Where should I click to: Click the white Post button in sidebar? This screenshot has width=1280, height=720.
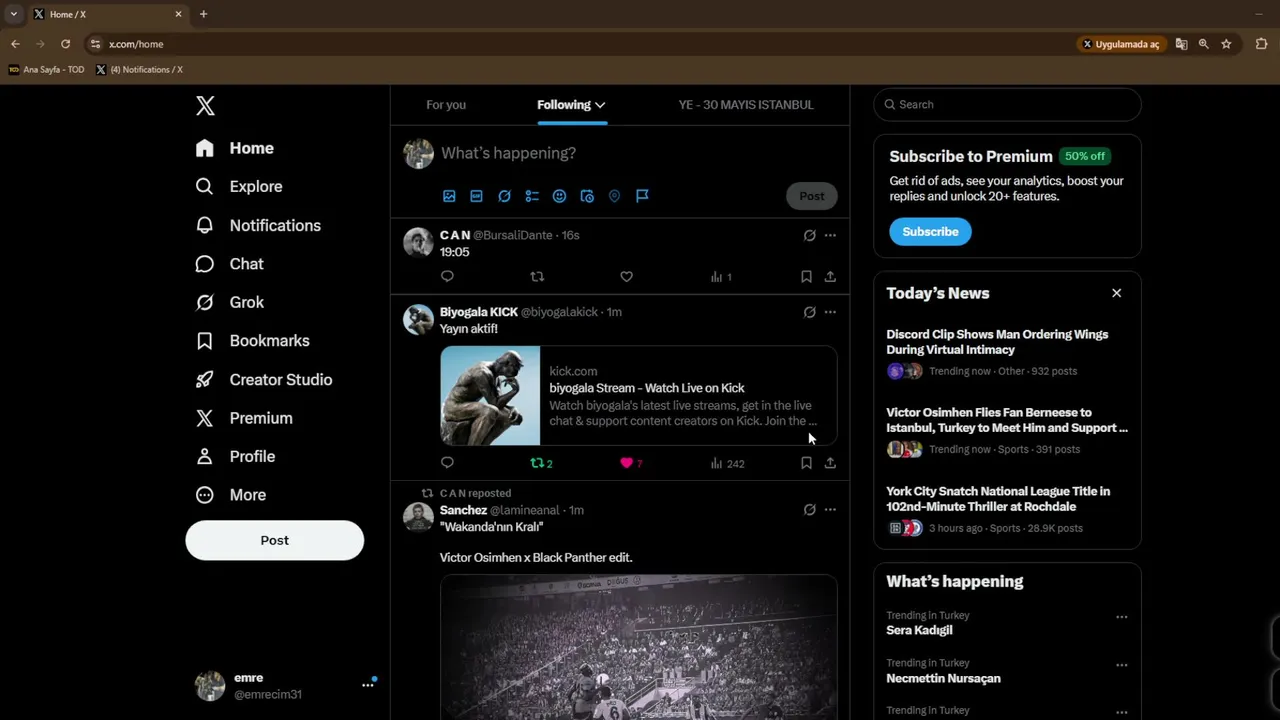point(274,540)
